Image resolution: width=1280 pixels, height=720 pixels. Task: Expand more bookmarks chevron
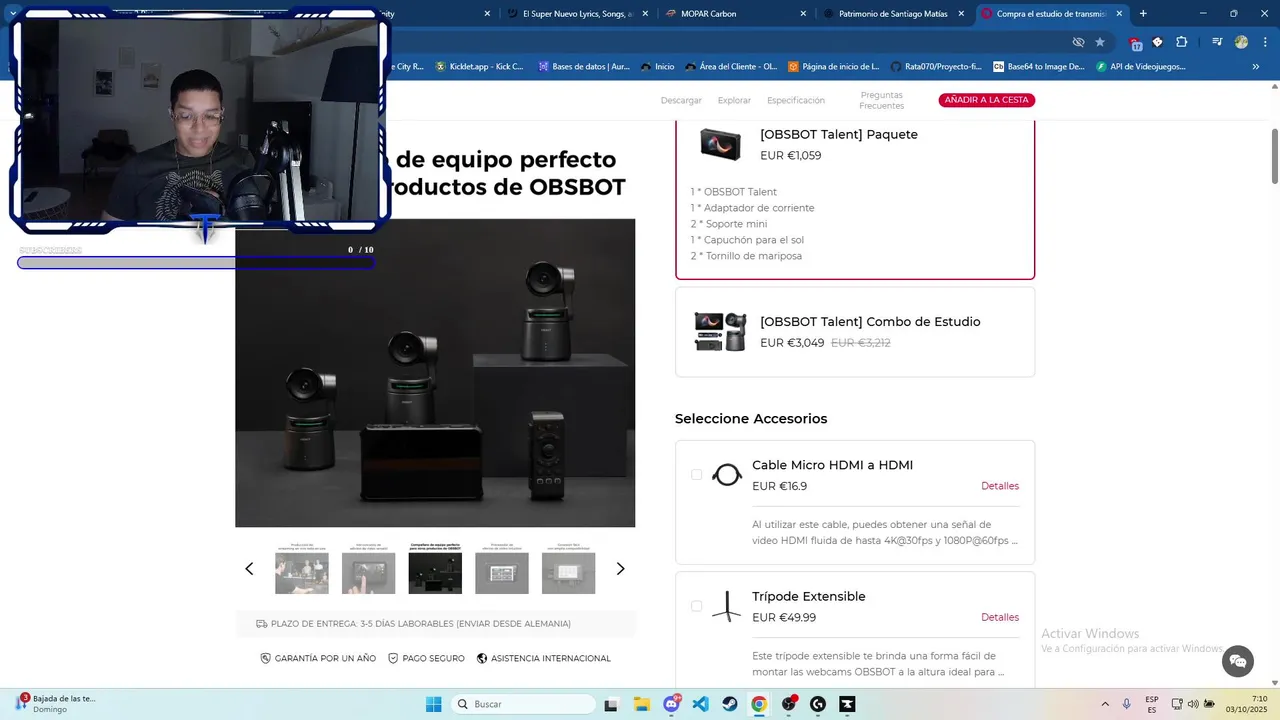pos(1256,67)
